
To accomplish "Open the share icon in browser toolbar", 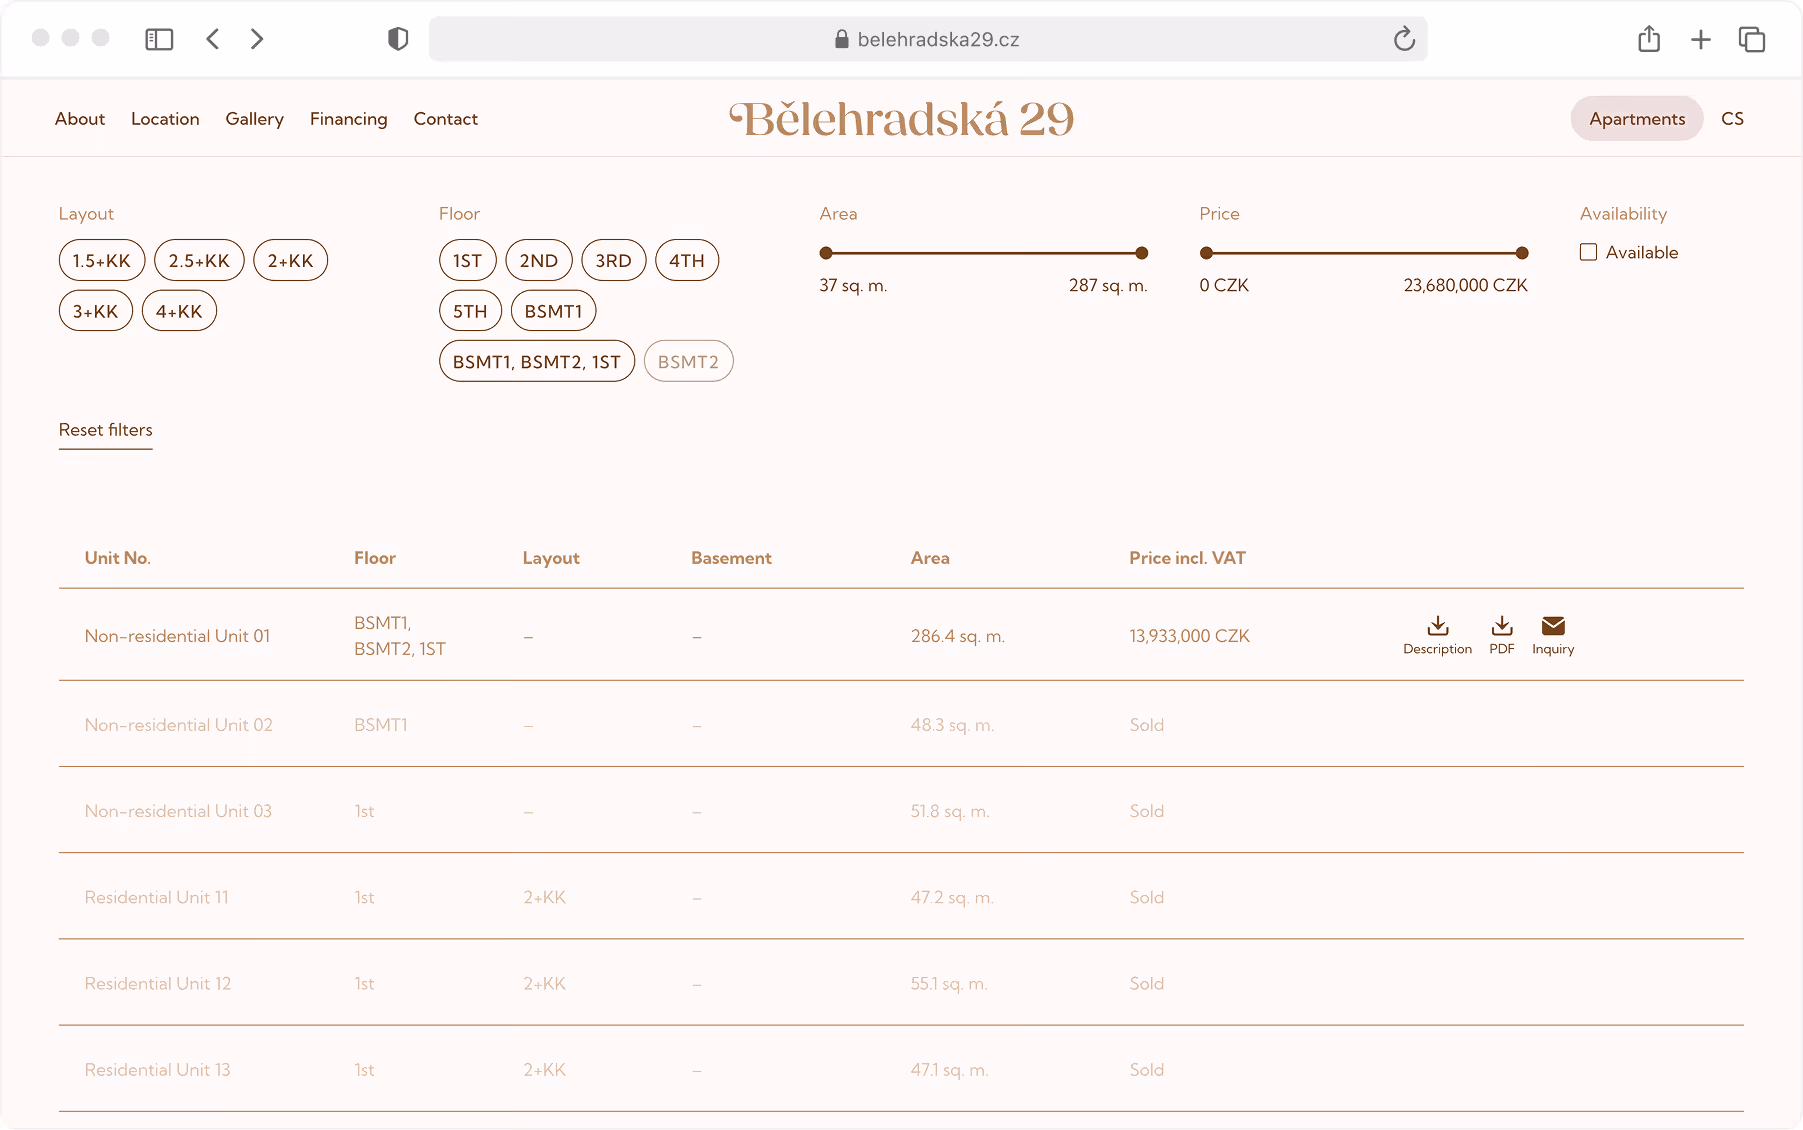I will [1649, 39].
